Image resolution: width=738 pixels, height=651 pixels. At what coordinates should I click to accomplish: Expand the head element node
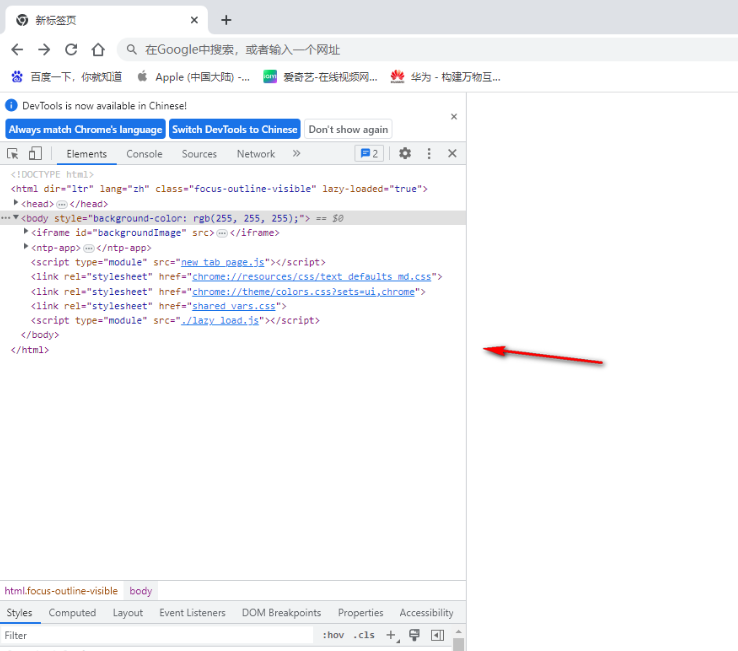(16, 203)
